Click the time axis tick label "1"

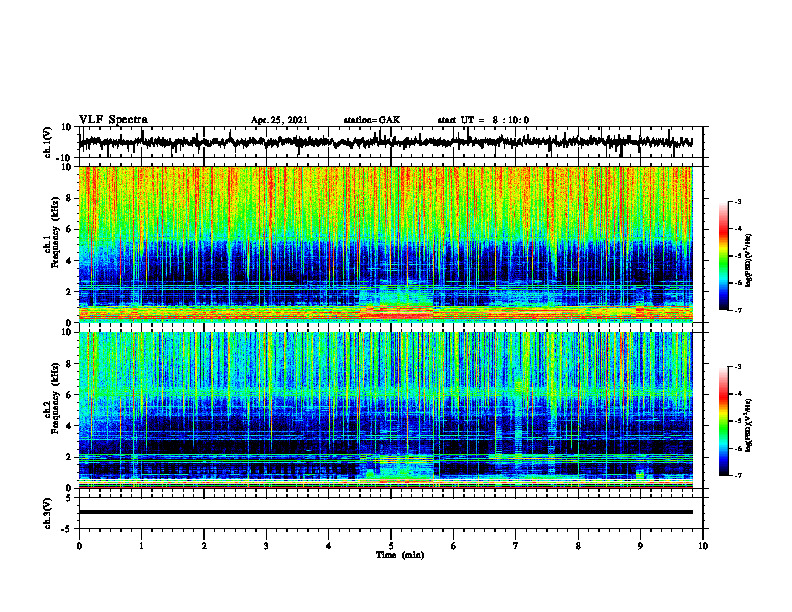141,546
